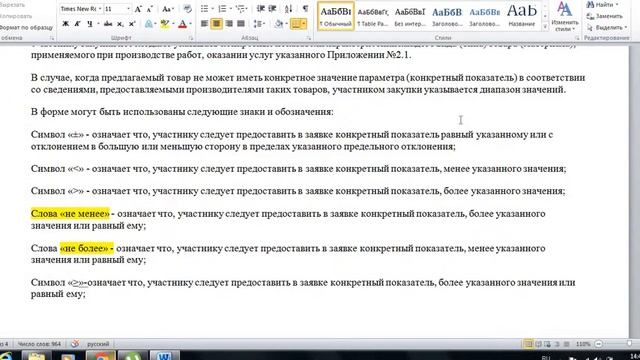Open the Выделить menu
The height and width of the screenshot is (360, 640).
(607, 27)
